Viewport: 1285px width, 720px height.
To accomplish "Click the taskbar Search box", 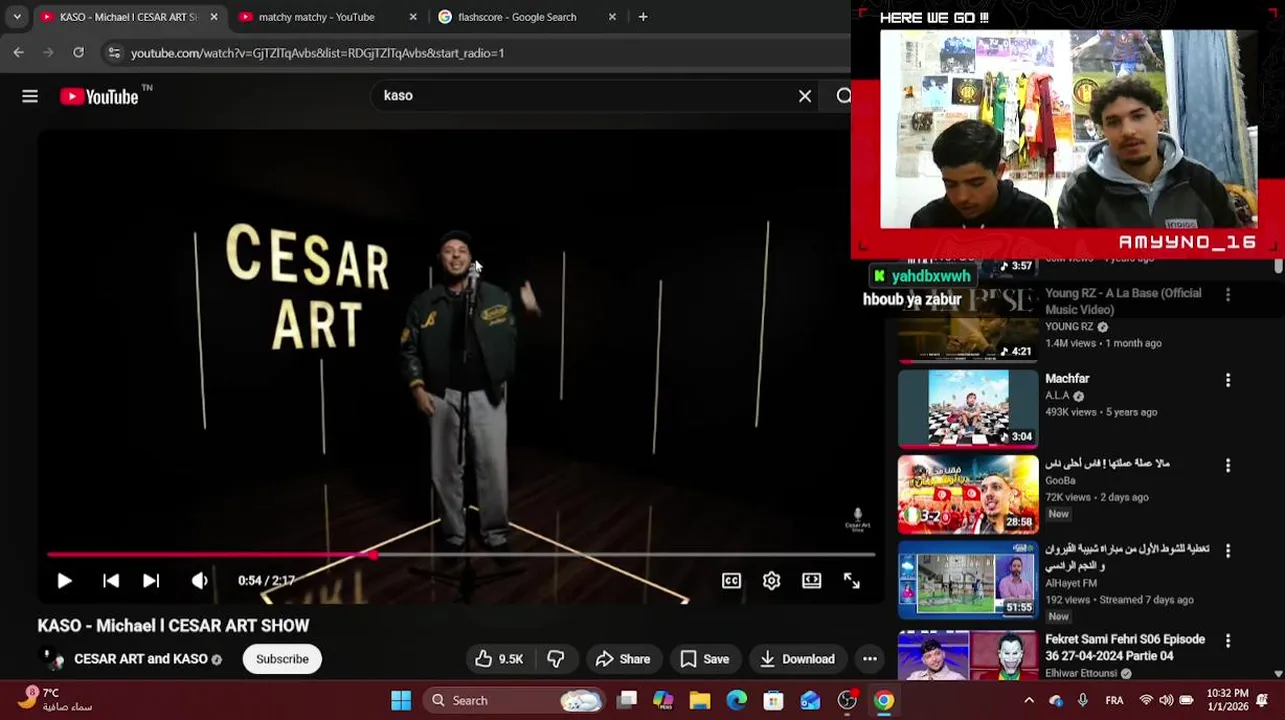I will point(514,700).
